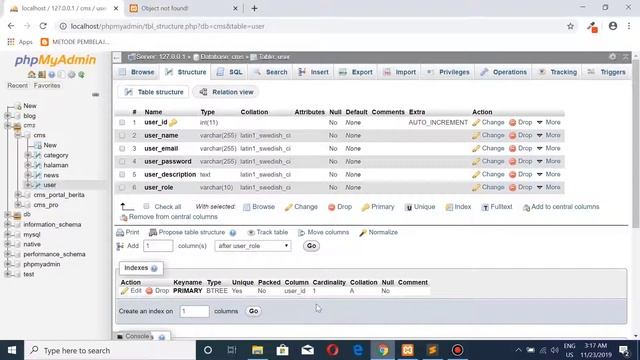The image size is (640, 360).
Task: Reload the page in Chrome
Action: click(x=43, y=26)
